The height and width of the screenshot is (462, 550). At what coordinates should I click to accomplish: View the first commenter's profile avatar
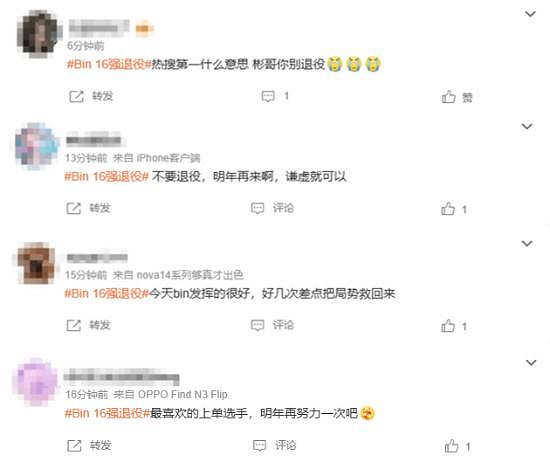click(x=39, y=33)
